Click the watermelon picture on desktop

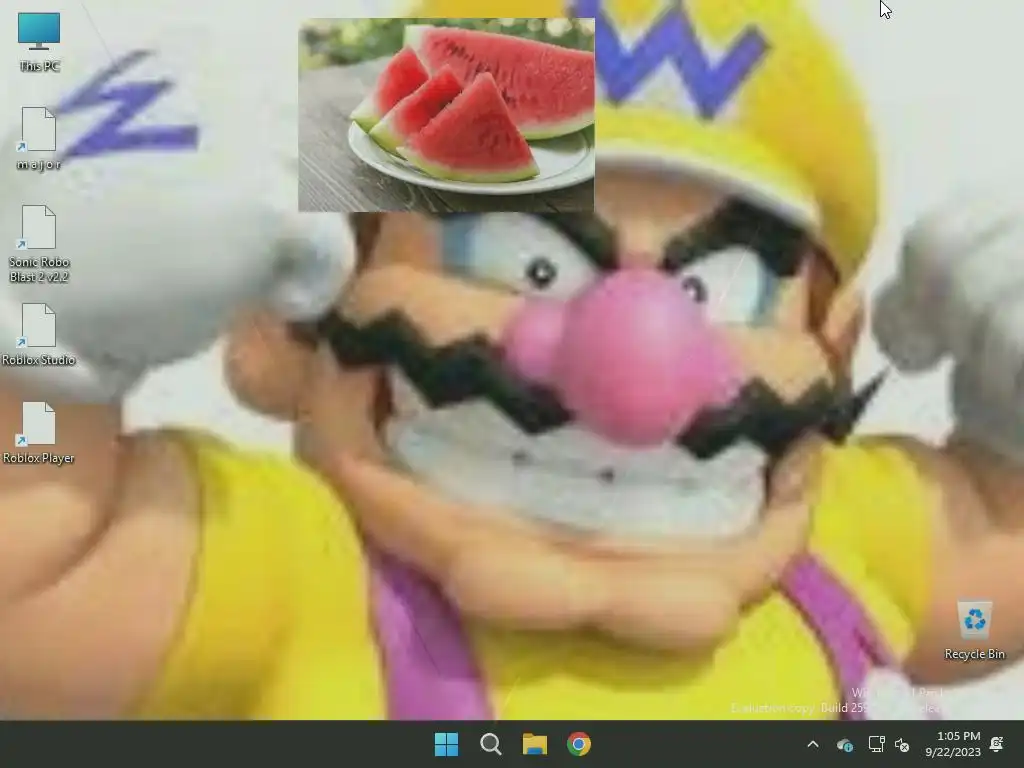point(447,115)
